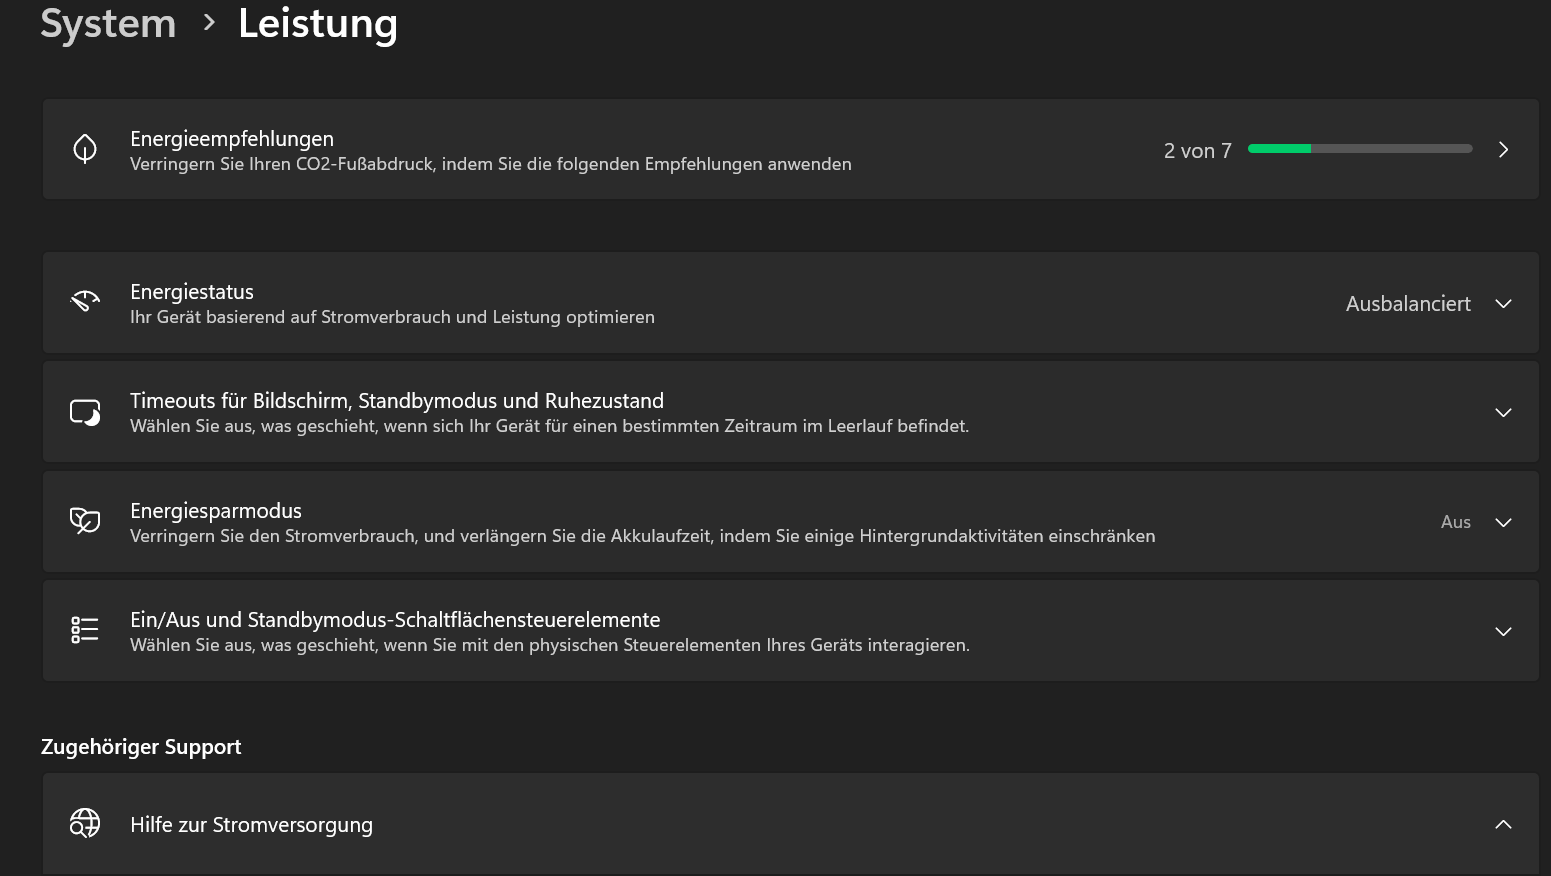Expand Ein/Aus und Standbymodus section chevron
The image size is (1551, 876).
tap(1503, 631)
